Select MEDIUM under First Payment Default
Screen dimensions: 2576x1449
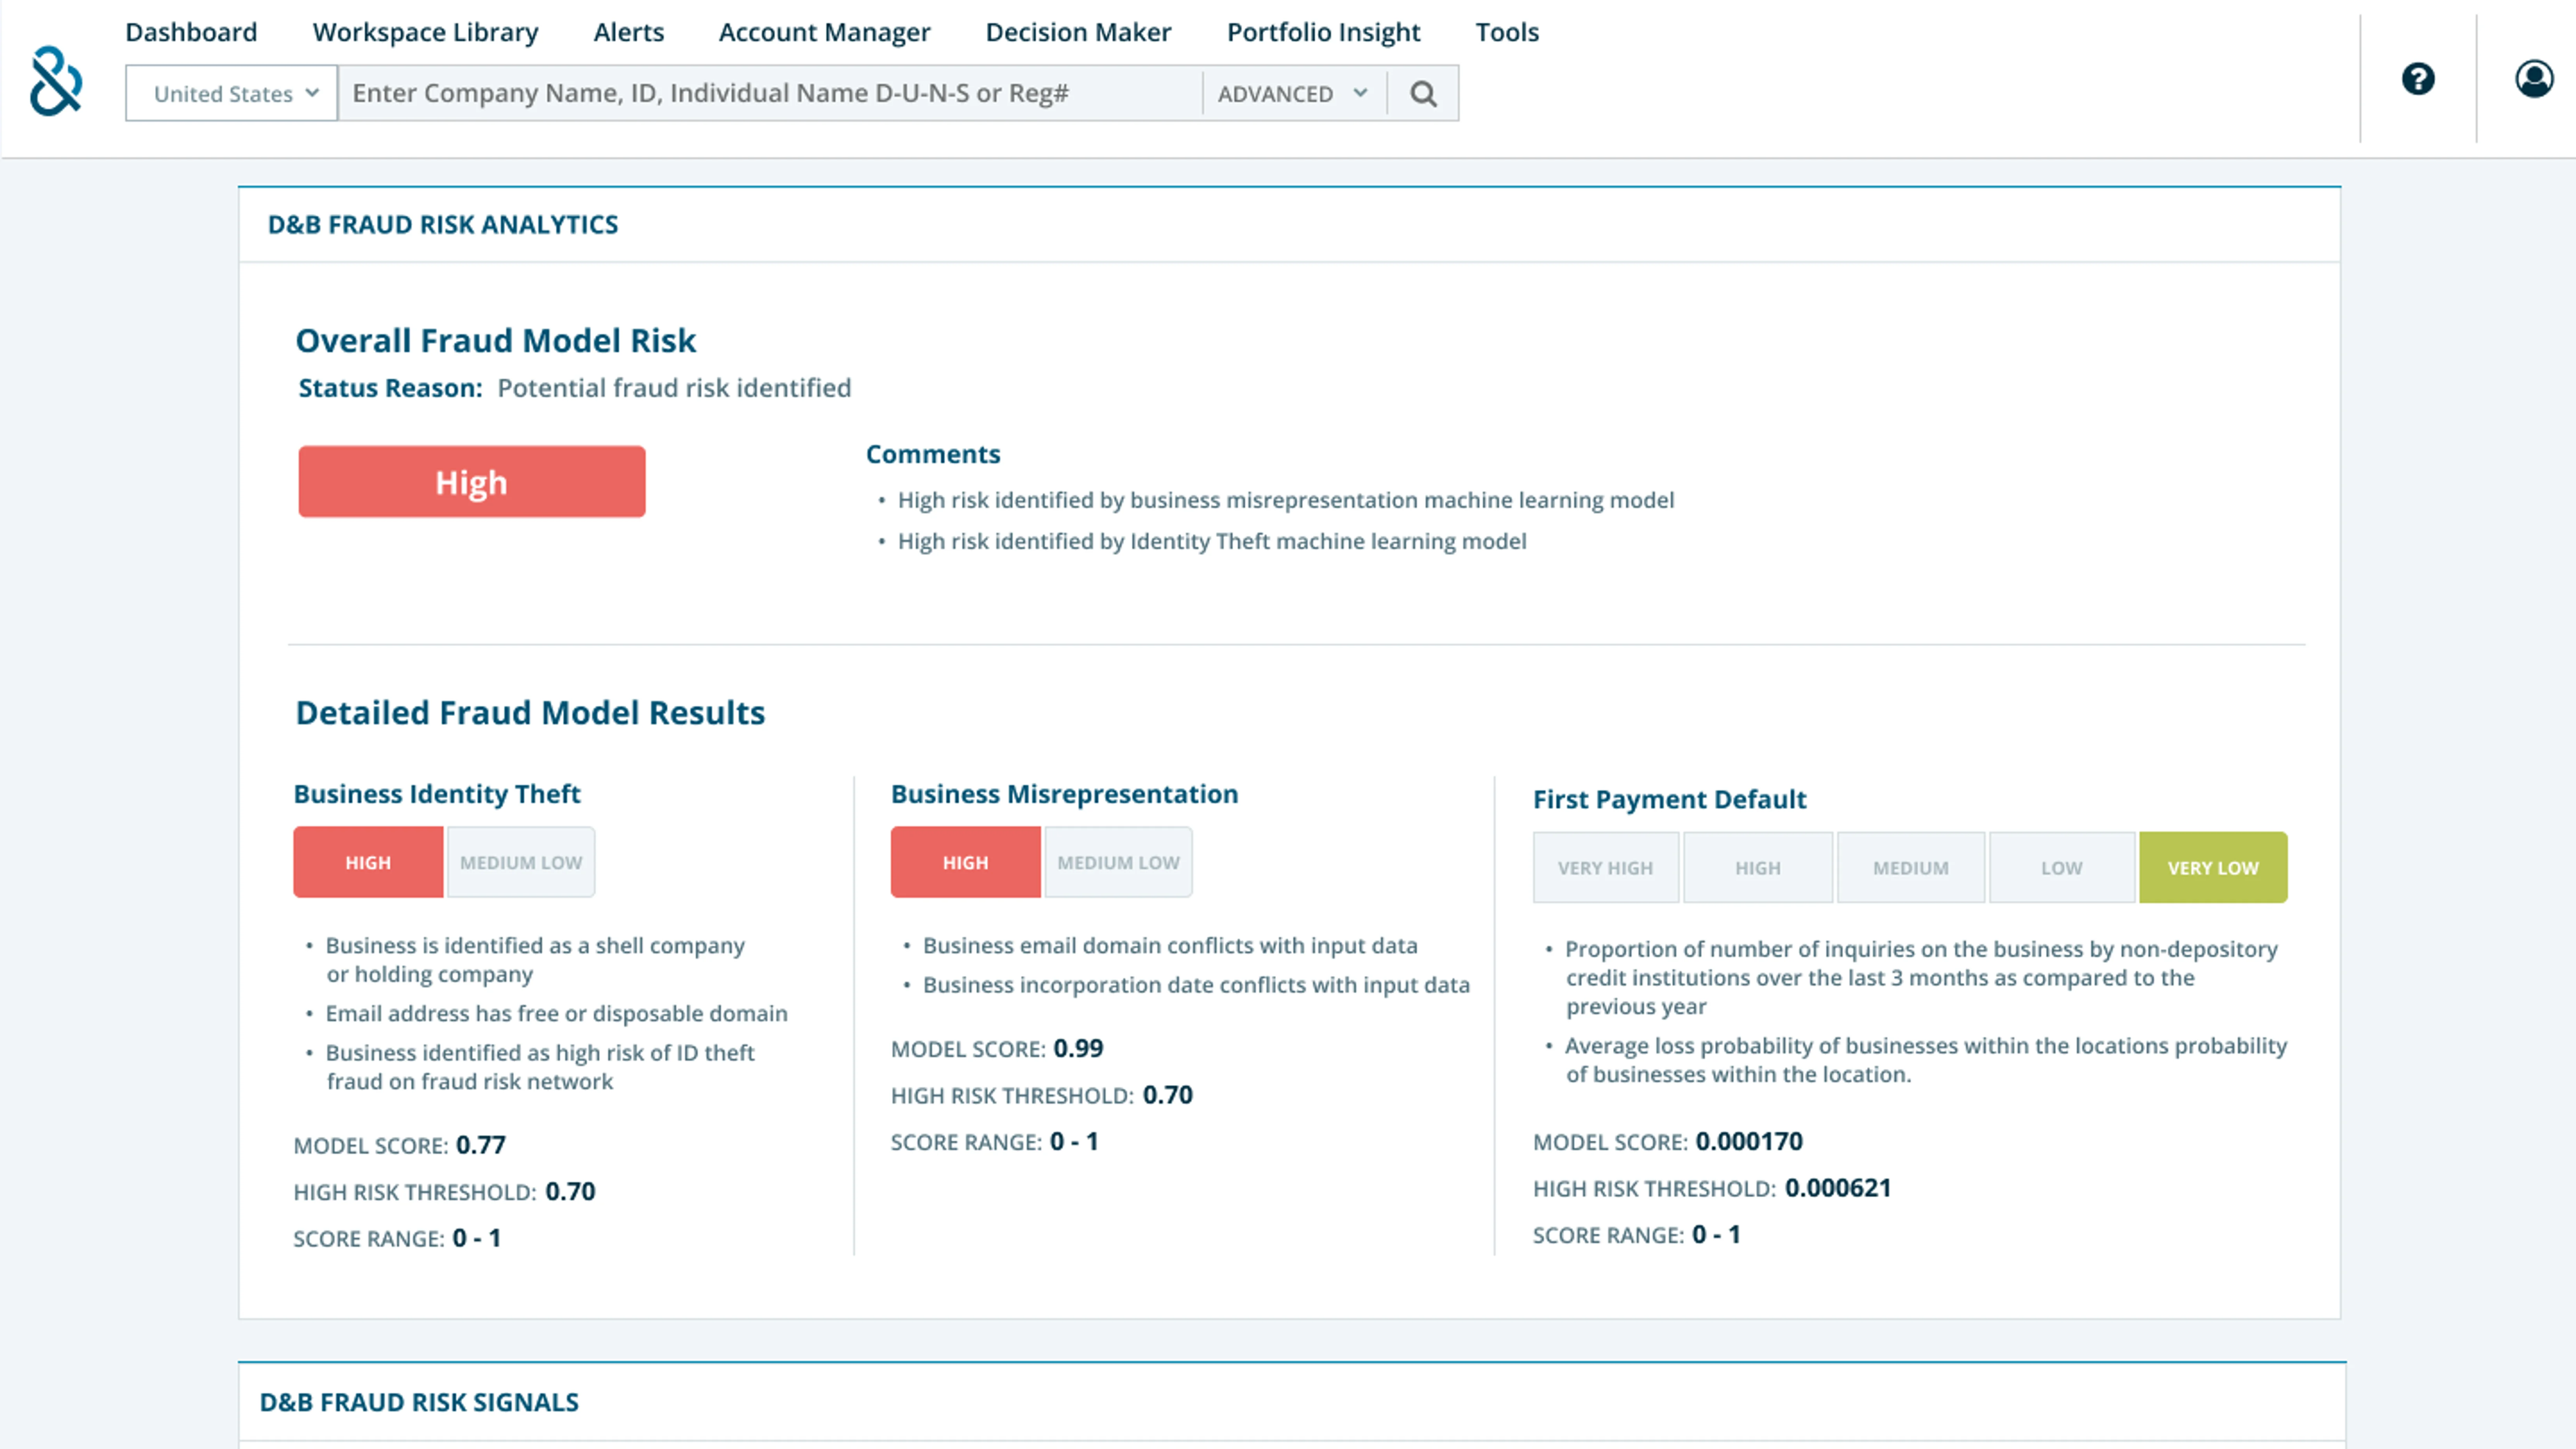pyautogui.click(x=1911, y=868)
